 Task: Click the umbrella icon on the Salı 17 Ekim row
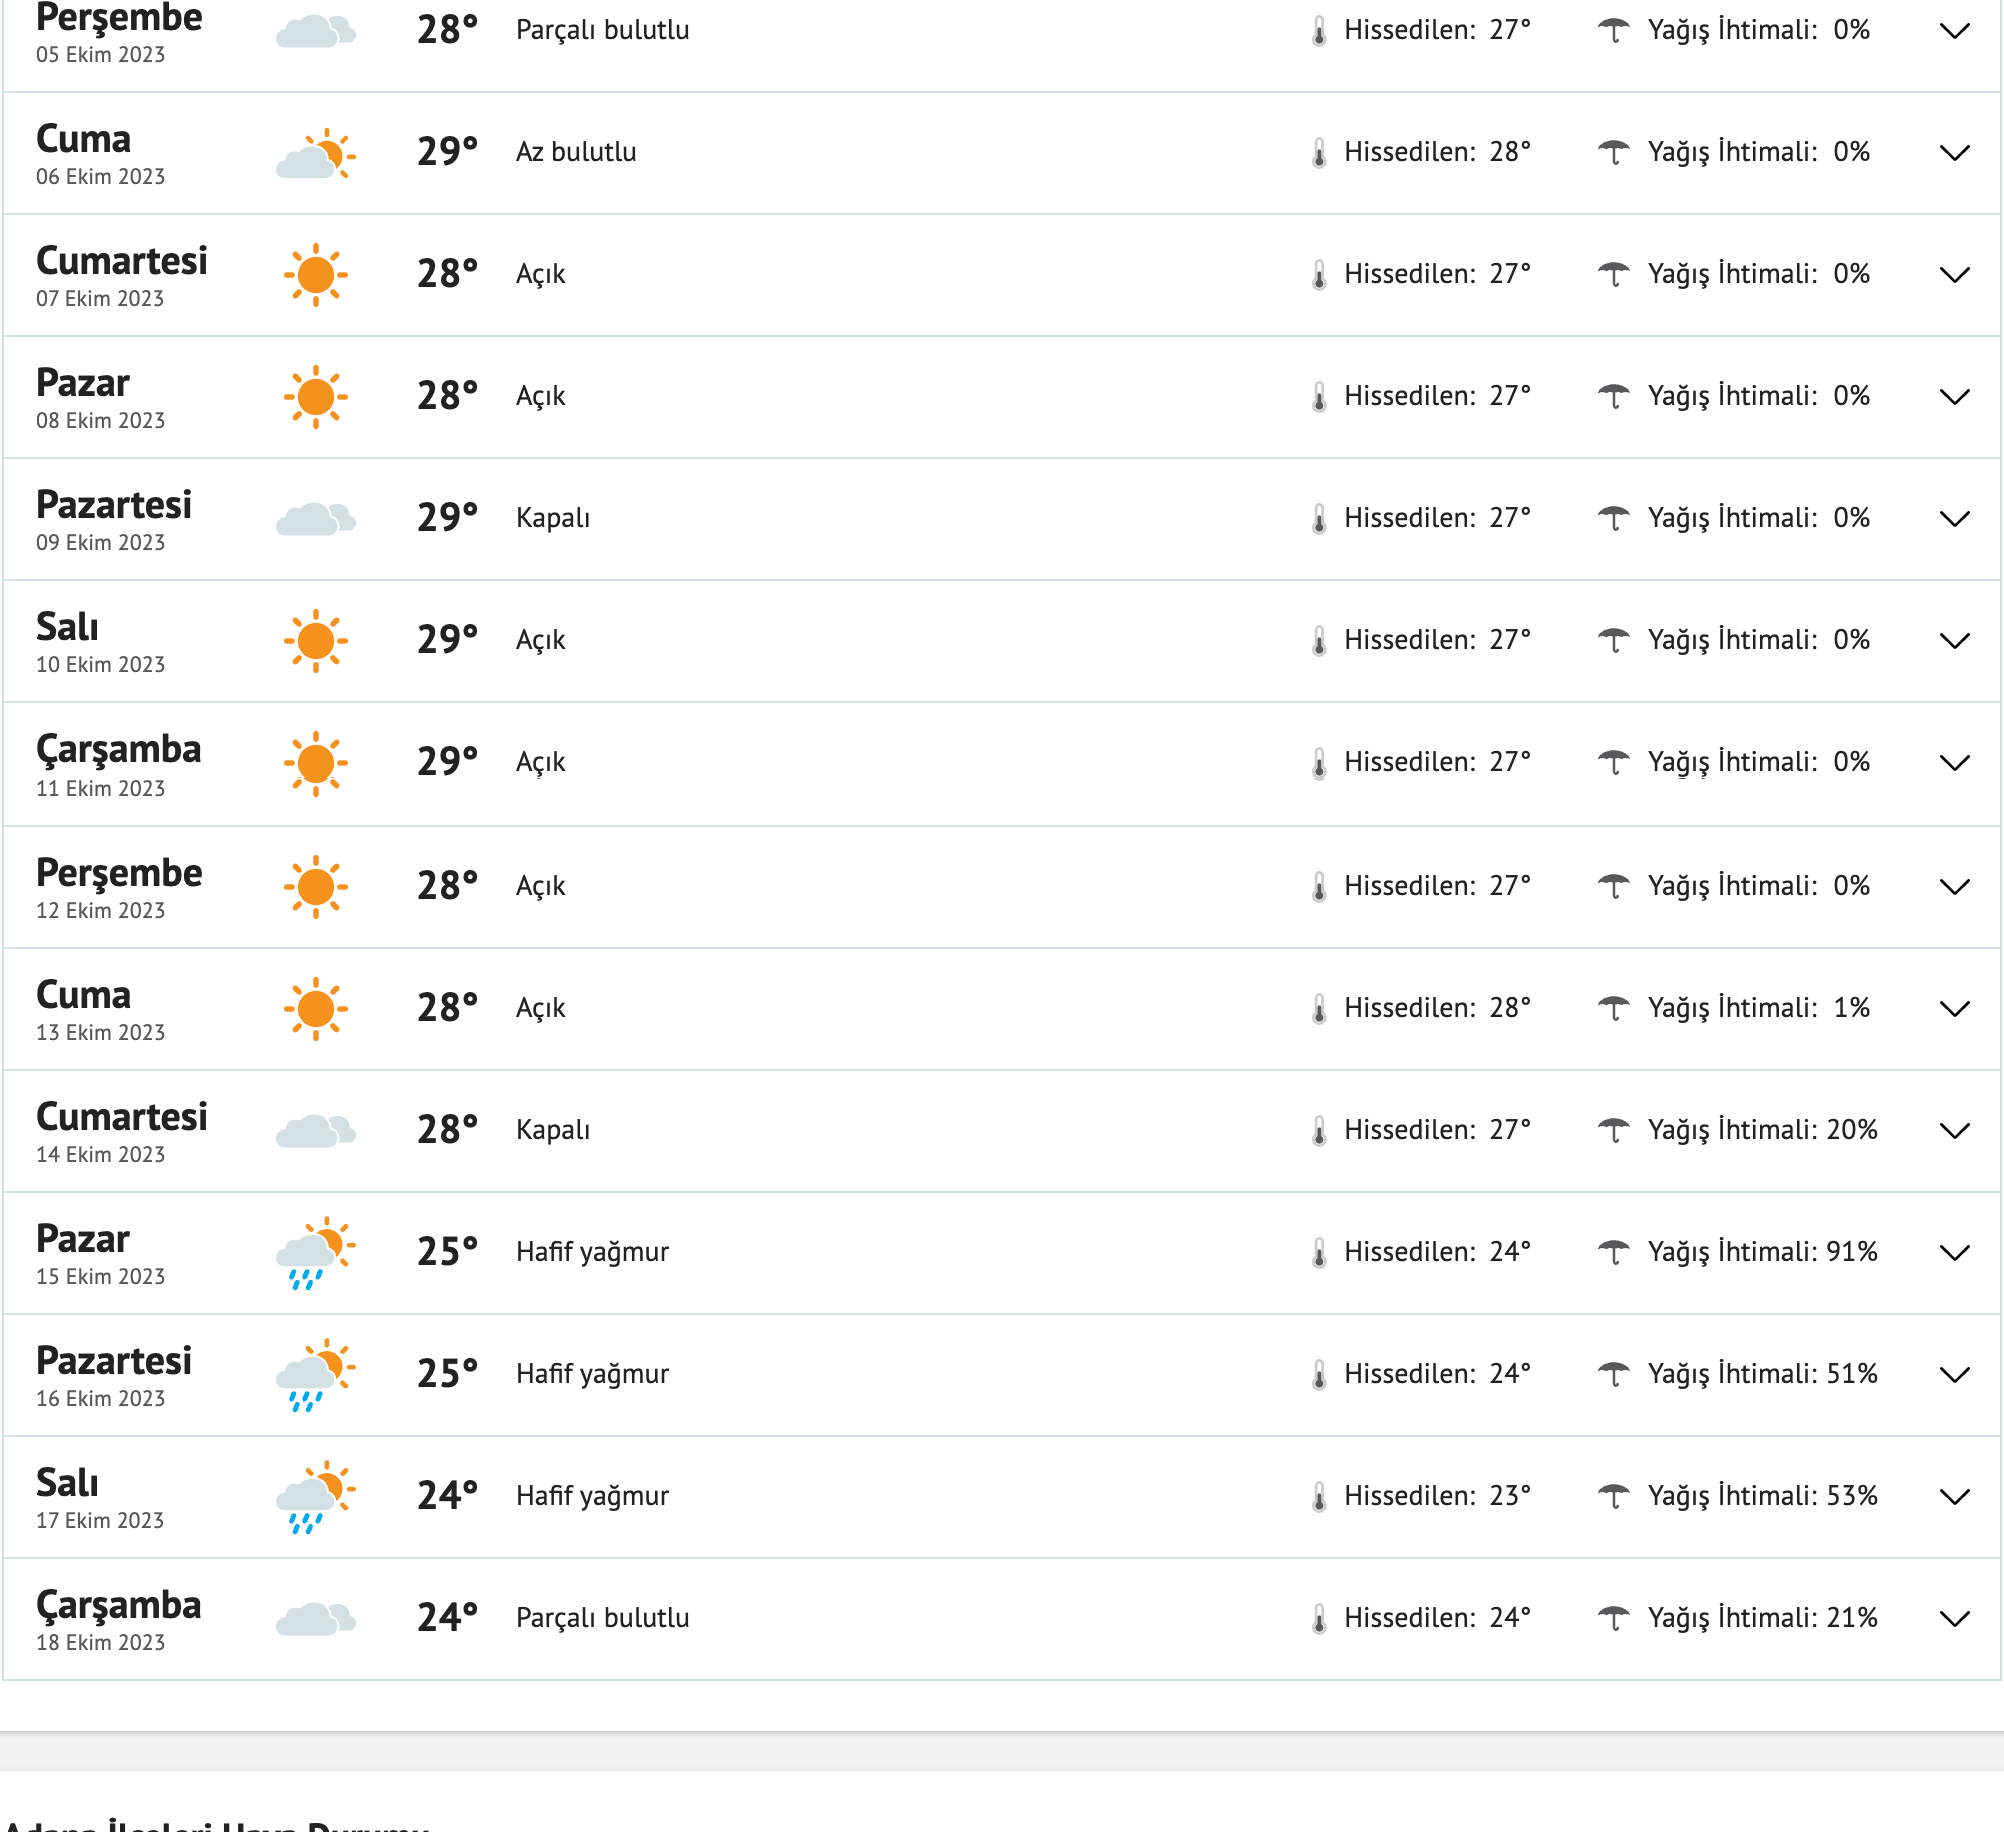coord(1616,1495)
